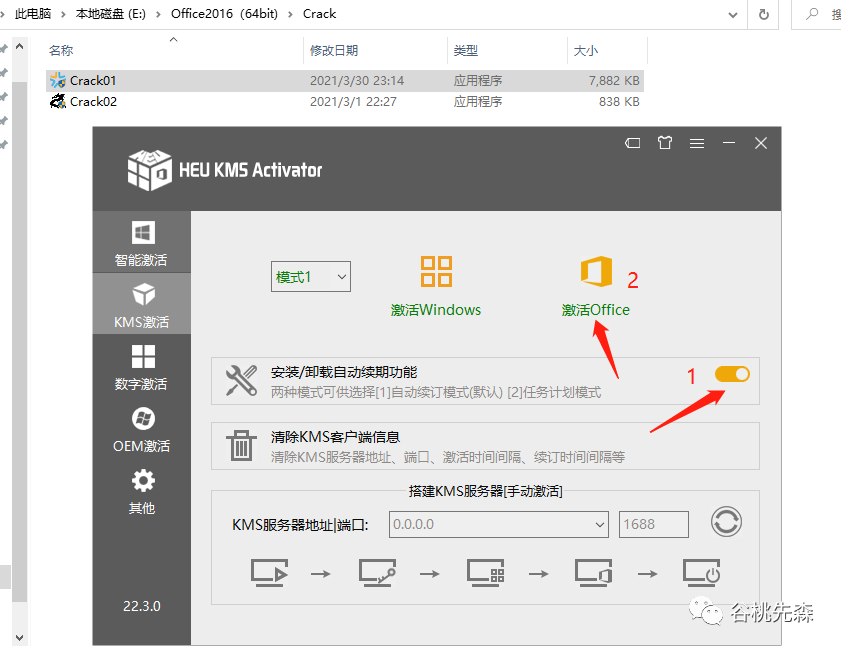Click the 激活Windows grid icon
The height and width of the screenshot is (650, 841).
pos(436,271)
